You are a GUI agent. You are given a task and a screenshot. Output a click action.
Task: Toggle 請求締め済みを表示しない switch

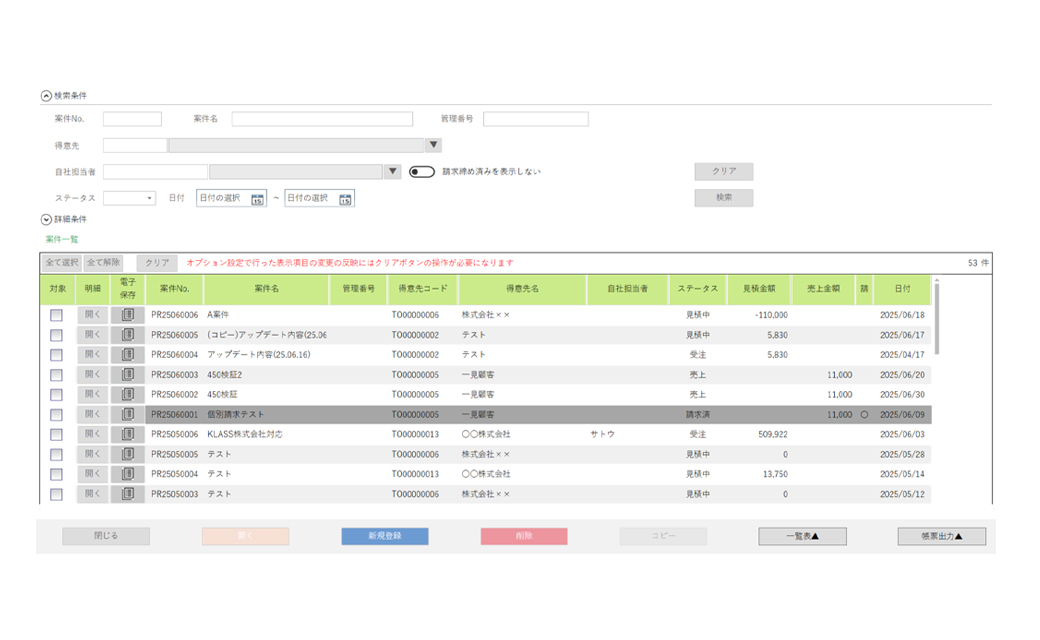pyautogui.click(x=422, y=172)
